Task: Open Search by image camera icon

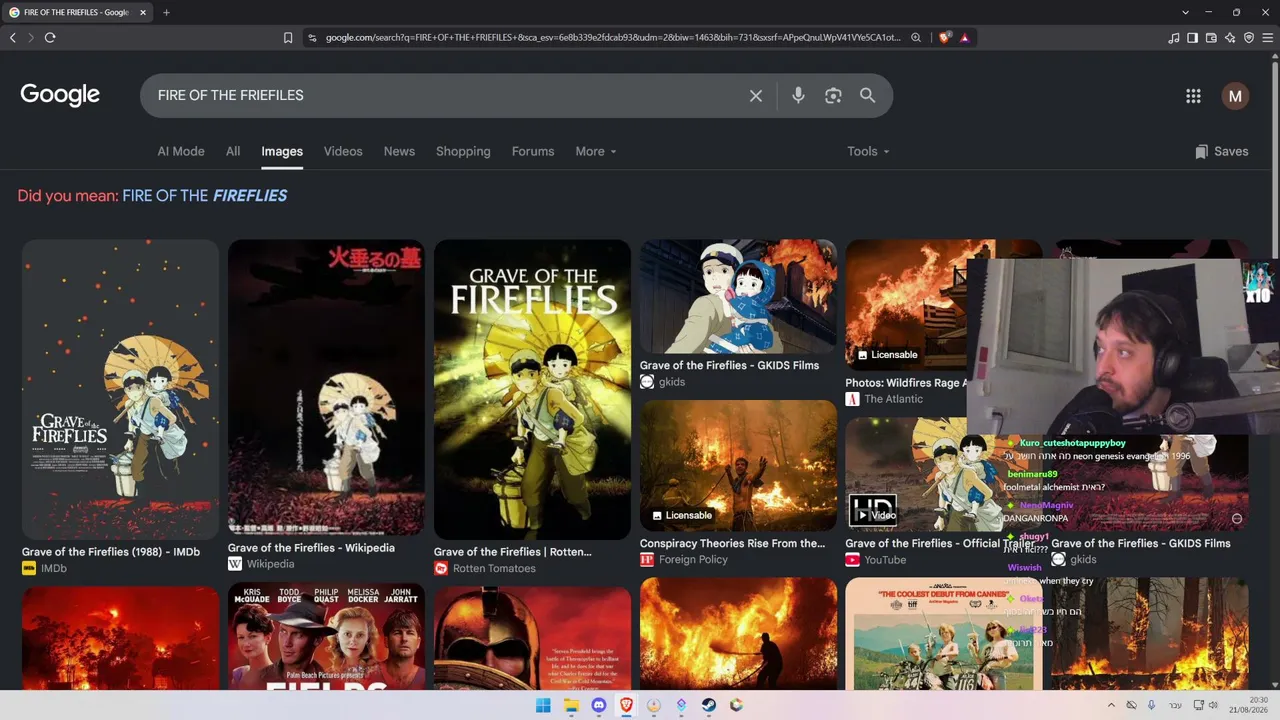Action: pyautogui.click(x=833, y=96)
